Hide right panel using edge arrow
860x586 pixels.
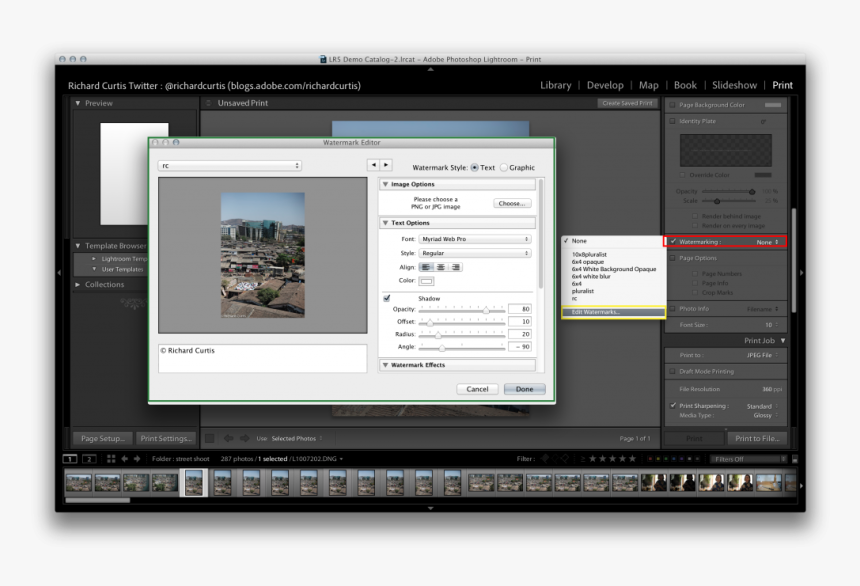click(801, 272)
